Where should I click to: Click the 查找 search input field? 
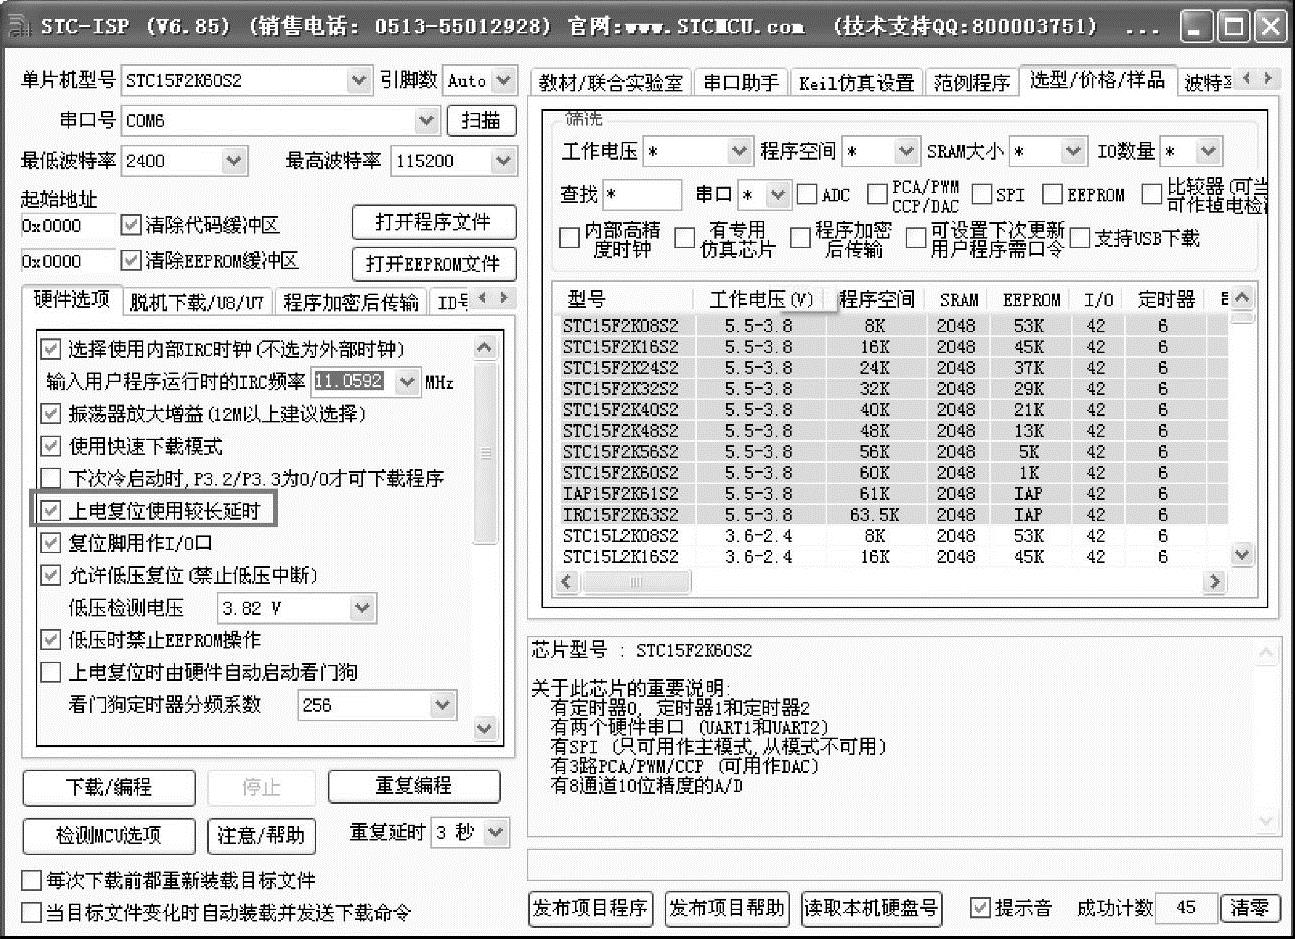[642, 194]
